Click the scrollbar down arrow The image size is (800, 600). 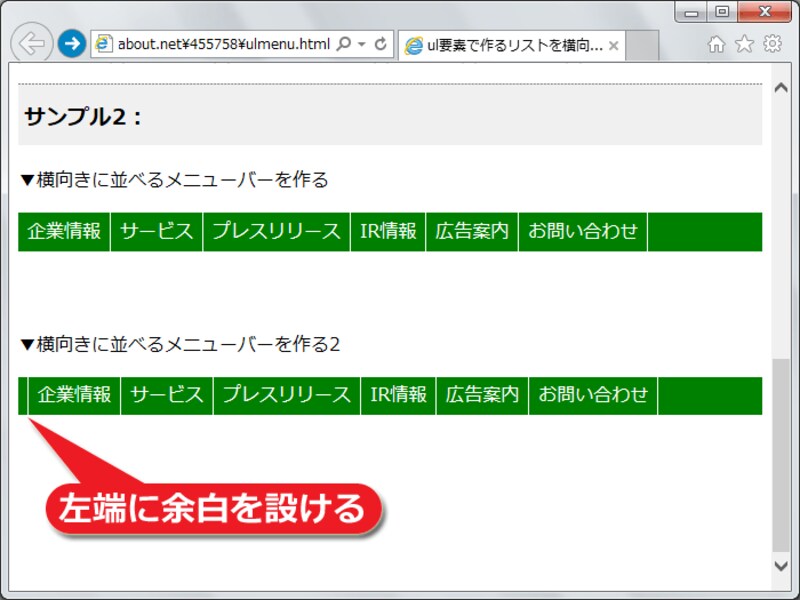click(782, 564)
